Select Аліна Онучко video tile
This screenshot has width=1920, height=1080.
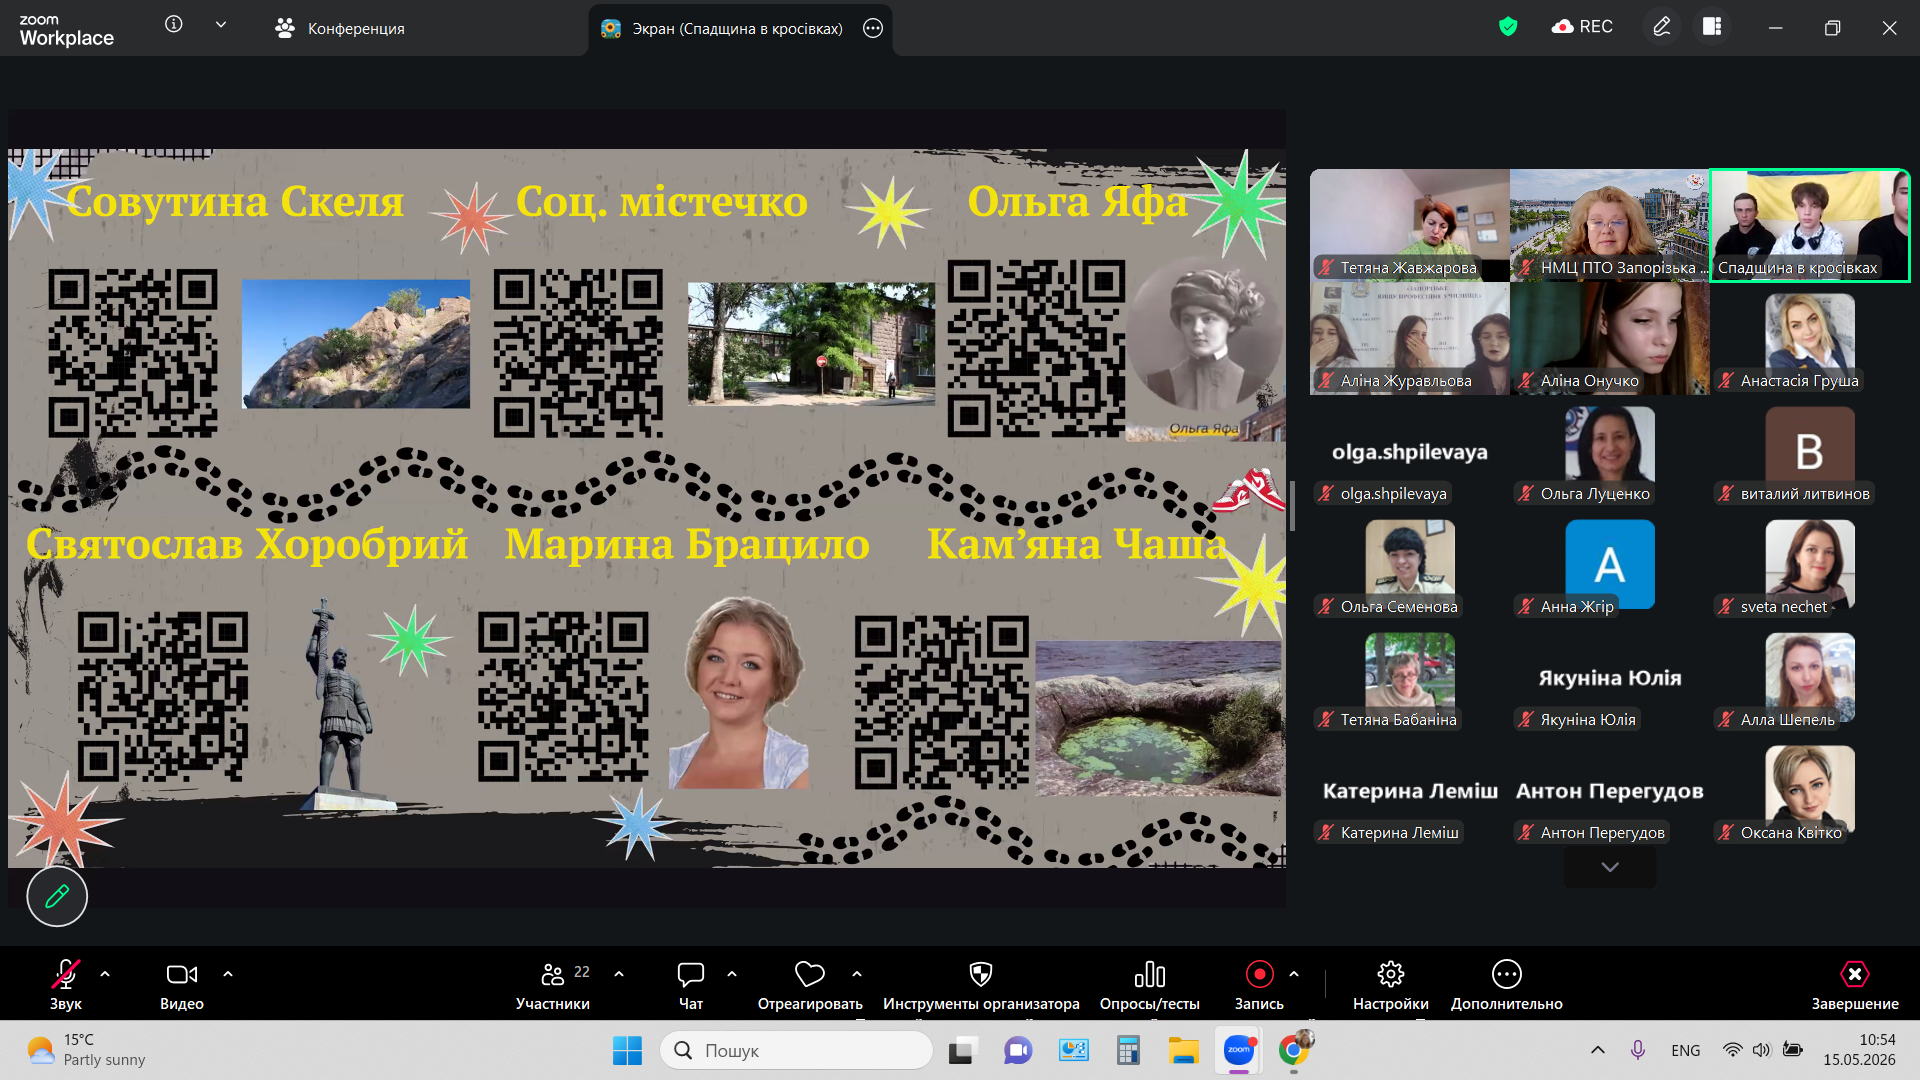[x=1609, y=338]
